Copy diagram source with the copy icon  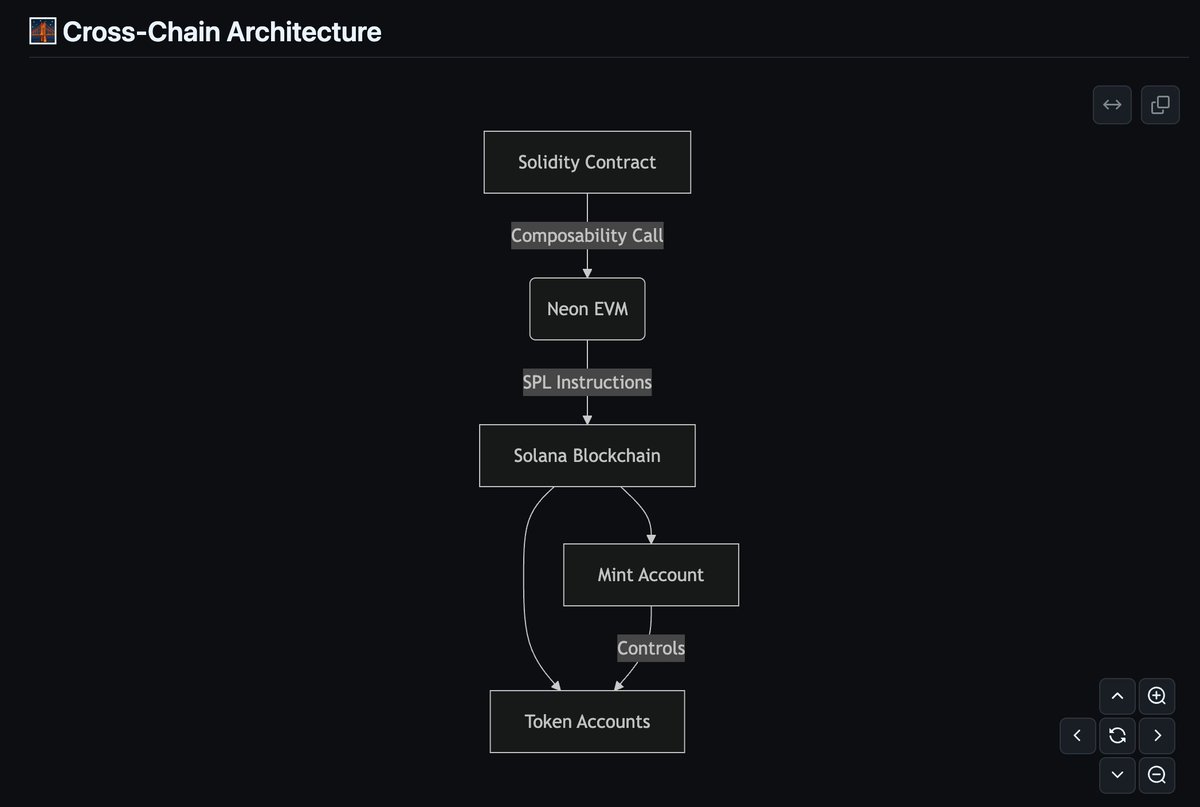click(1160, 104)
